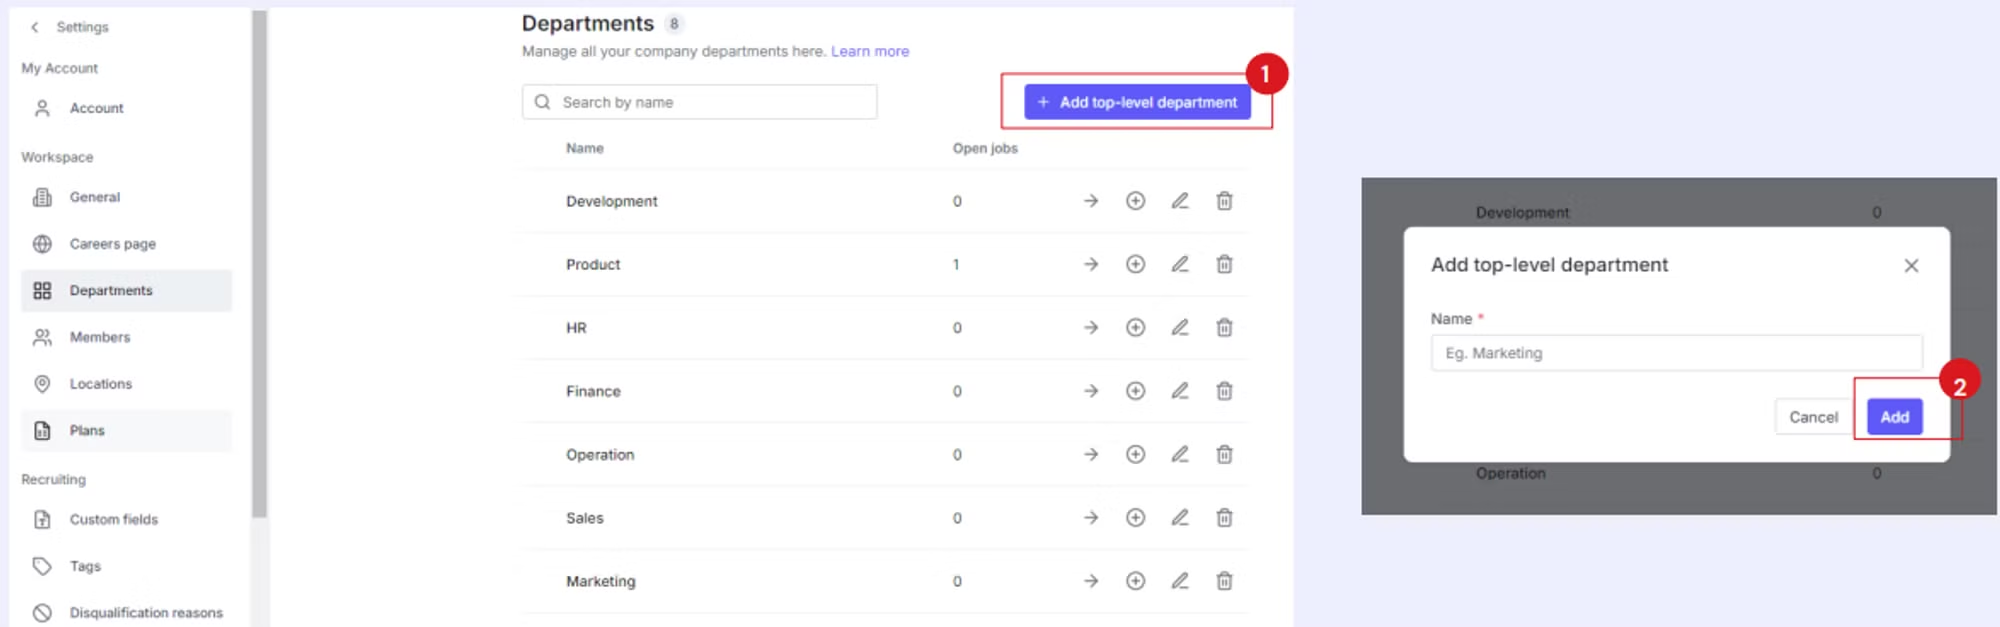
Task: Select Careers page in sidebar
Action: coord(112,244)
